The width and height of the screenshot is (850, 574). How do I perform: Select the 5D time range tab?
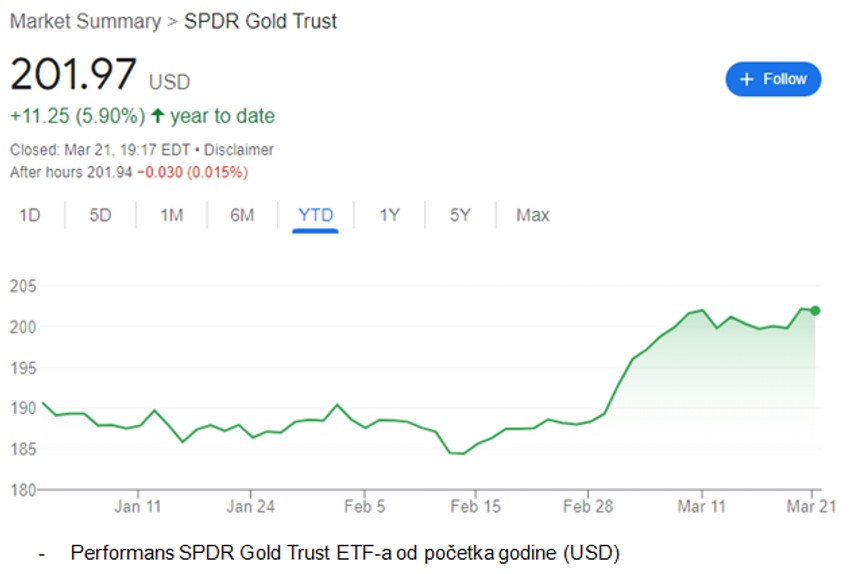point(100,215)
